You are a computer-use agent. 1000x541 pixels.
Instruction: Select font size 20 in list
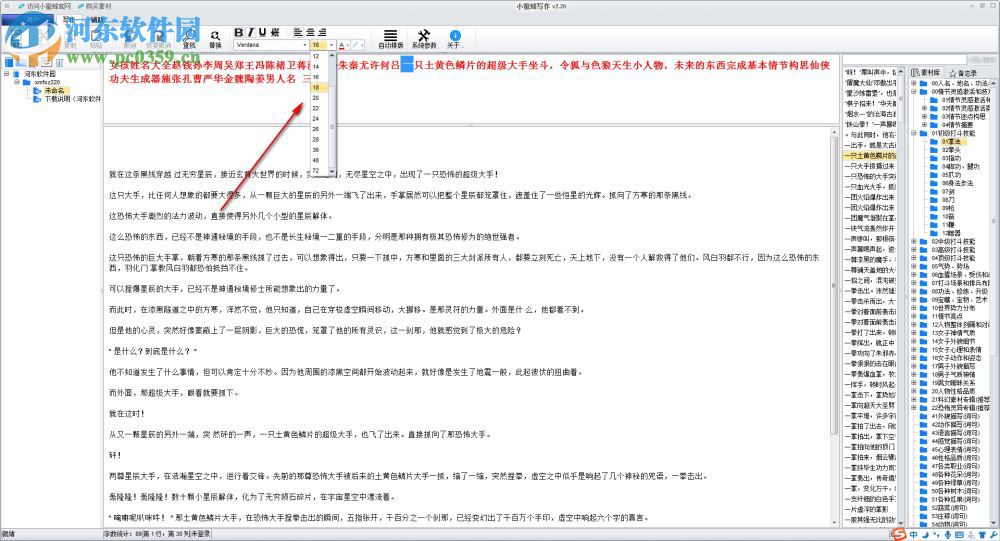point(319,98)
